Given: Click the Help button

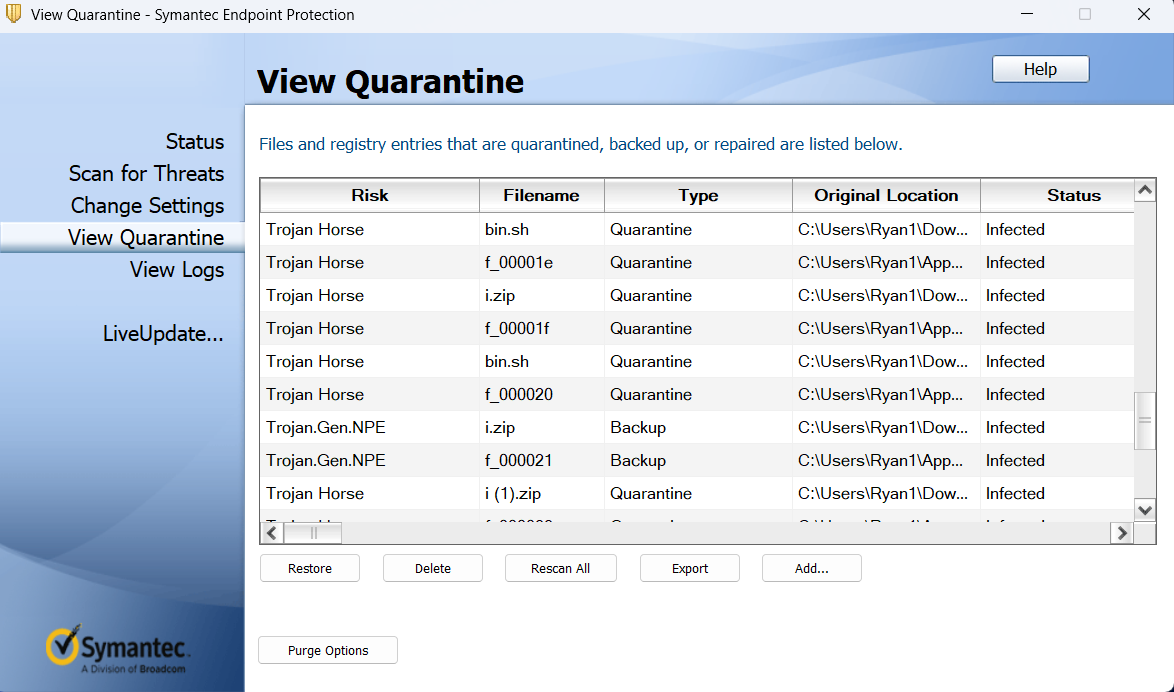Looking at the screenshot, I should point(1040,69).
